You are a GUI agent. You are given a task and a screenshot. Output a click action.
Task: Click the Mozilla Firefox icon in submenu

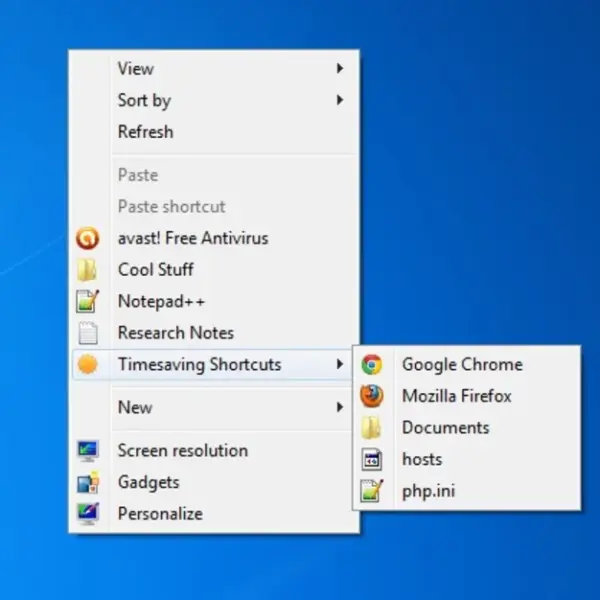372,396
